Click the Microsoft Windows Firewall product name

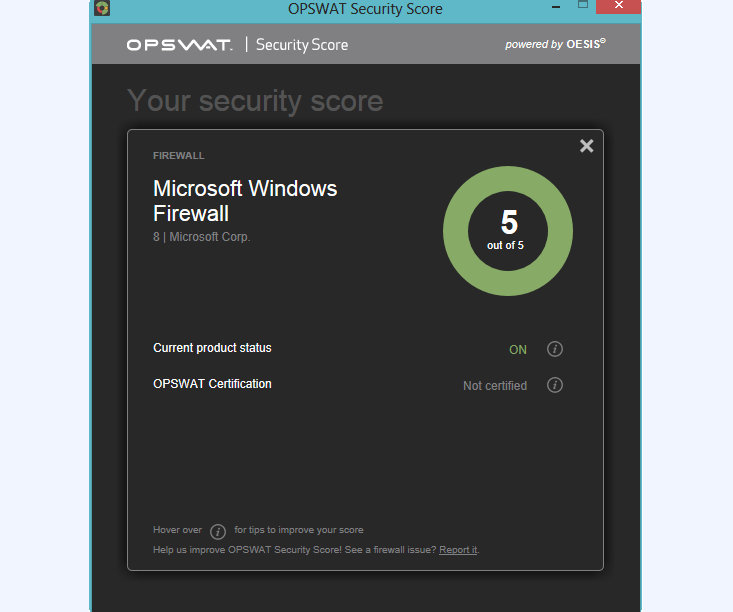[245, 201]
